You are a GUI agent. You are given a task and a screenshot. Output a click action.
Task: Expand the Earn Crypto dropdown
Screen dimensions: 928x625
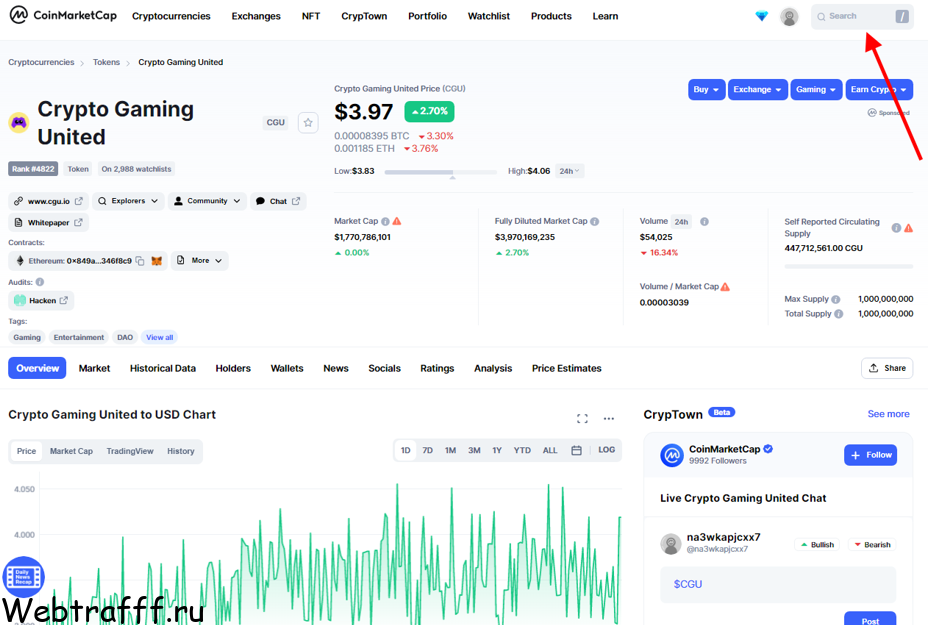click(879, 89)
